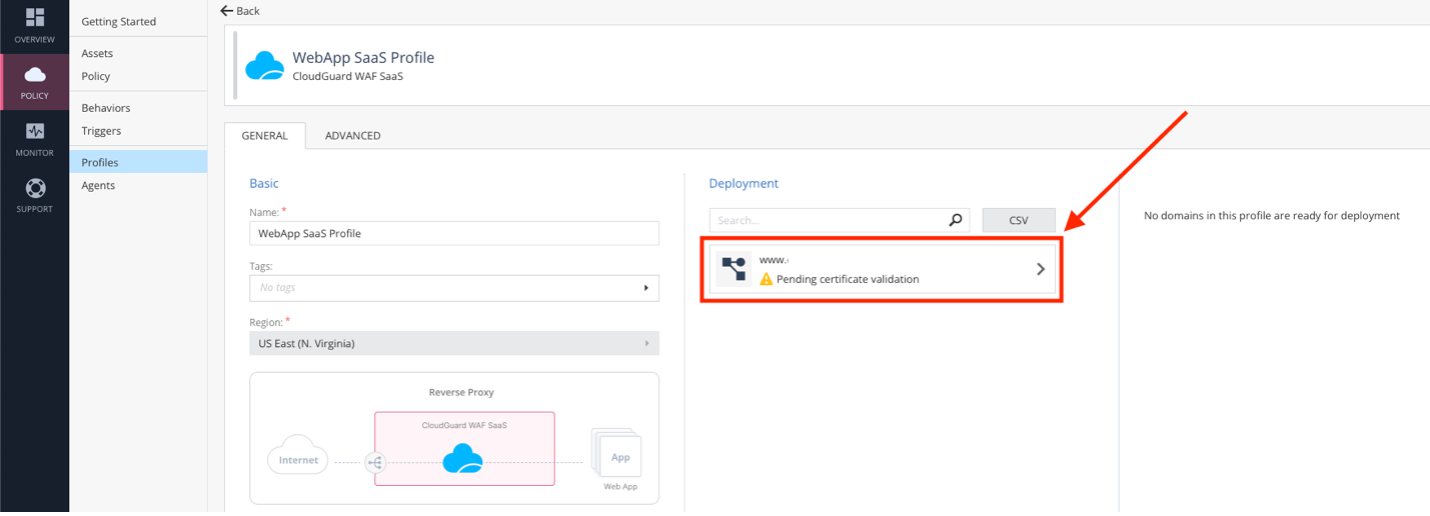Select Profiles in sidebar
Viewport: 1430px width, 516px height.
(138, 162)
